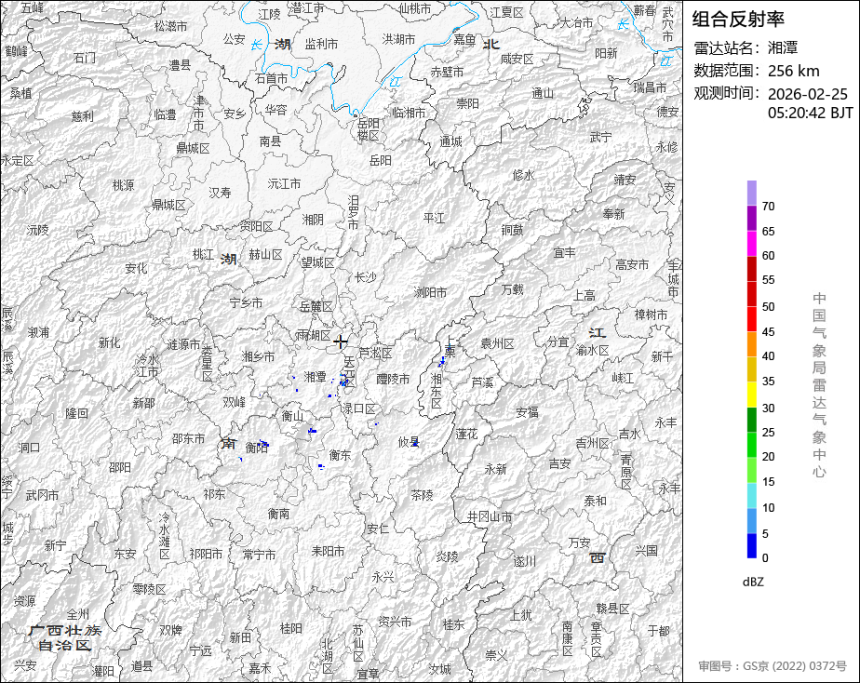Click the 沅江市 map label

click(284, 184)
